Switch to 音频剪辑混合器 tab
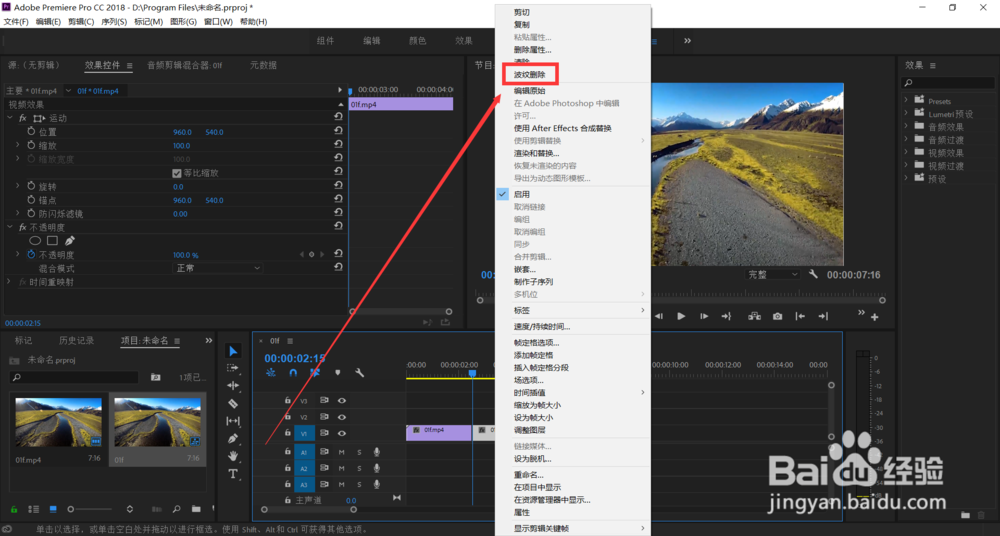The image size is (1000, 536). point(185,65)
